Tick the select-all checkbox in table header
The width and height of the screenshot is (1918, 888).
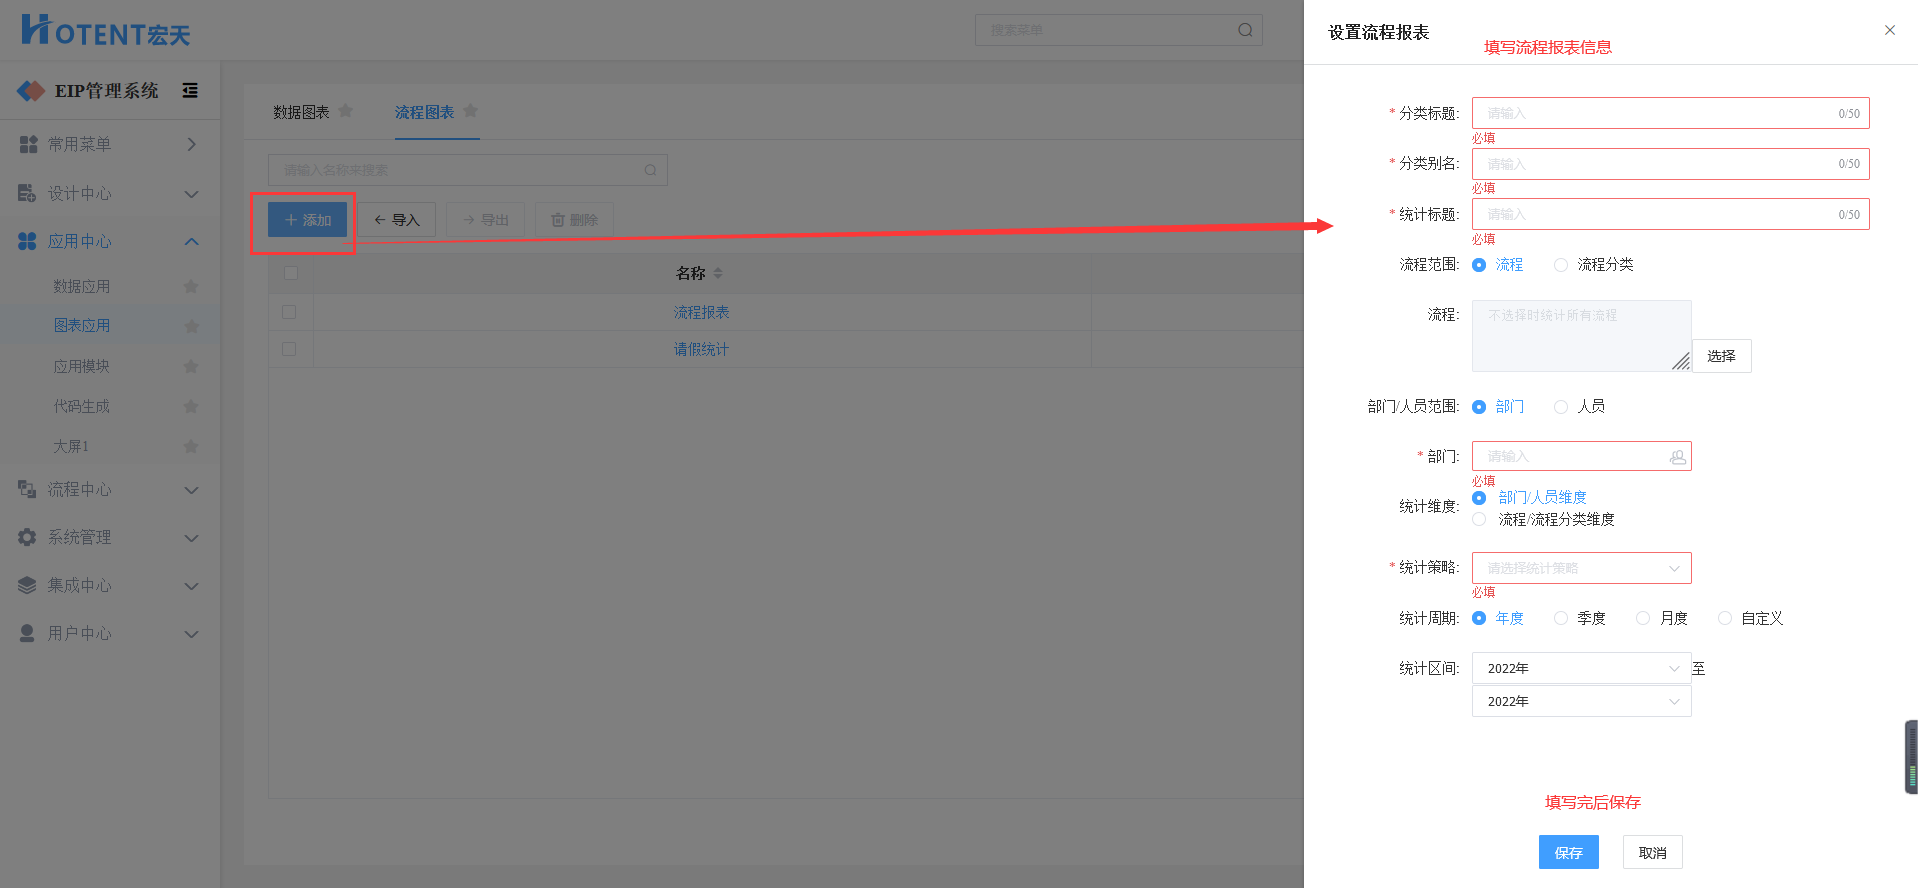pos(291,273)
